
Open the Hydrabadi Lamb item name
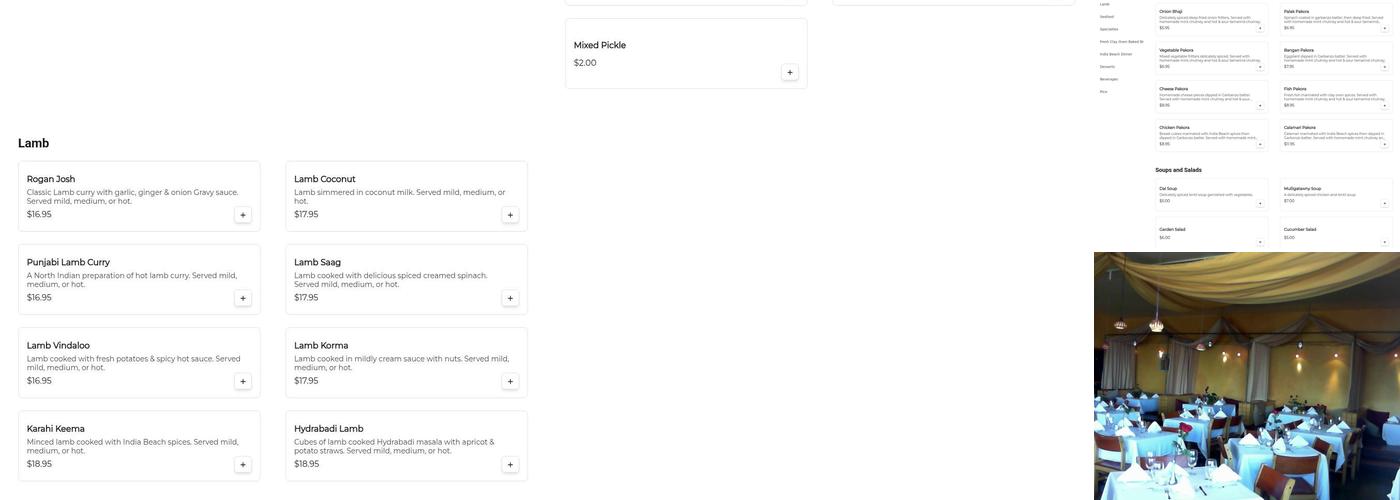328,429
